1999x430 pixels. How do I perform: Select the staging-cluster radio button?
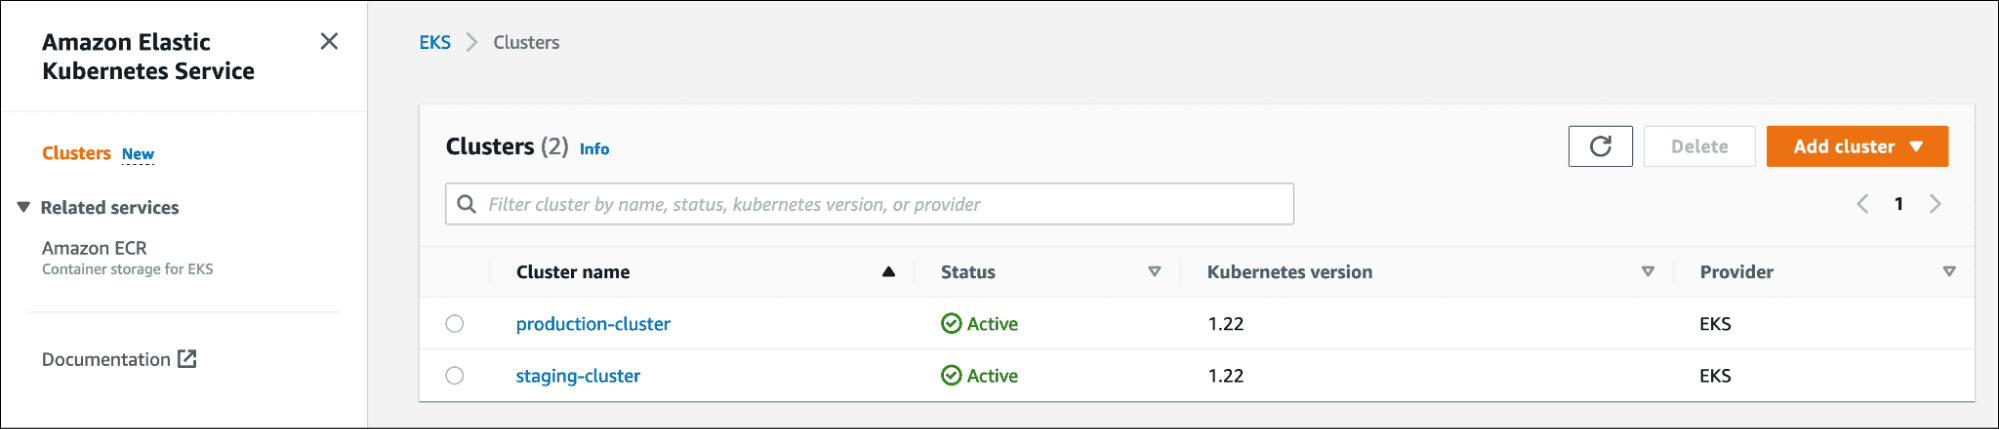click(455, 376)
